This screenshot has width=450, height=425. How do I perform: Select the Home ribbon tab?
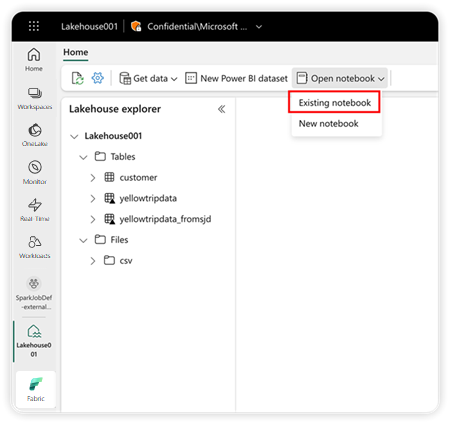76,52
